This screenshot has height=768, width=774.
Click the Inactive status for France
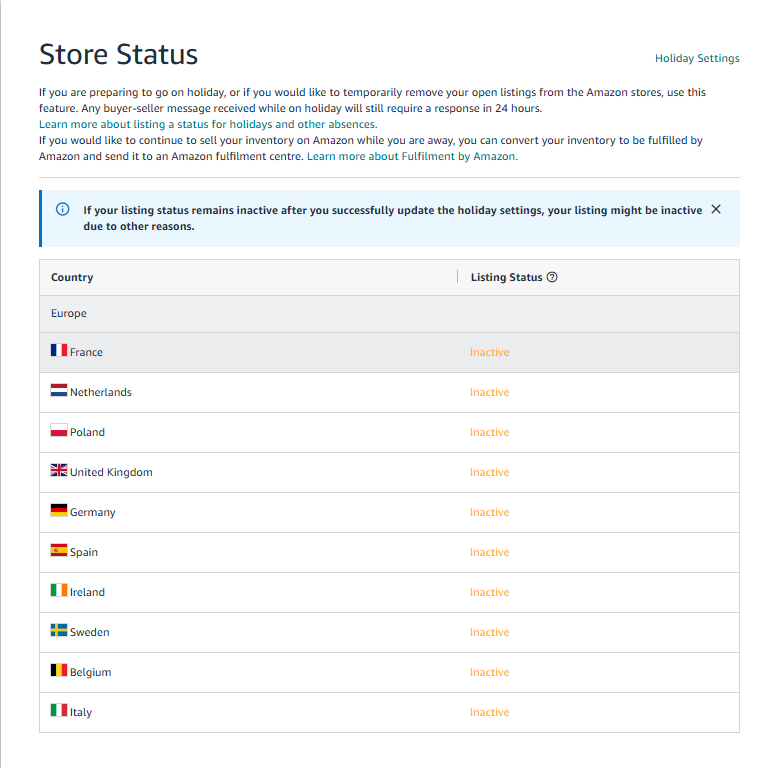coord(490,352)
